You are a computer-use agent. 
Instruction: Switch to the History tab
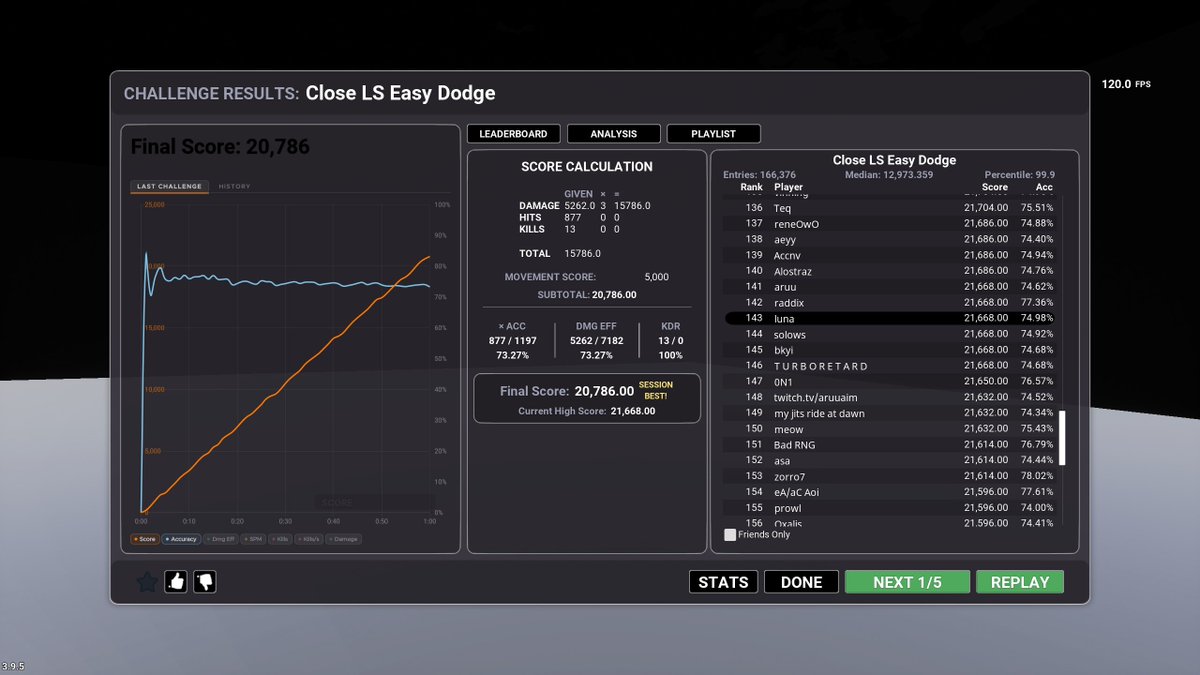235,186
